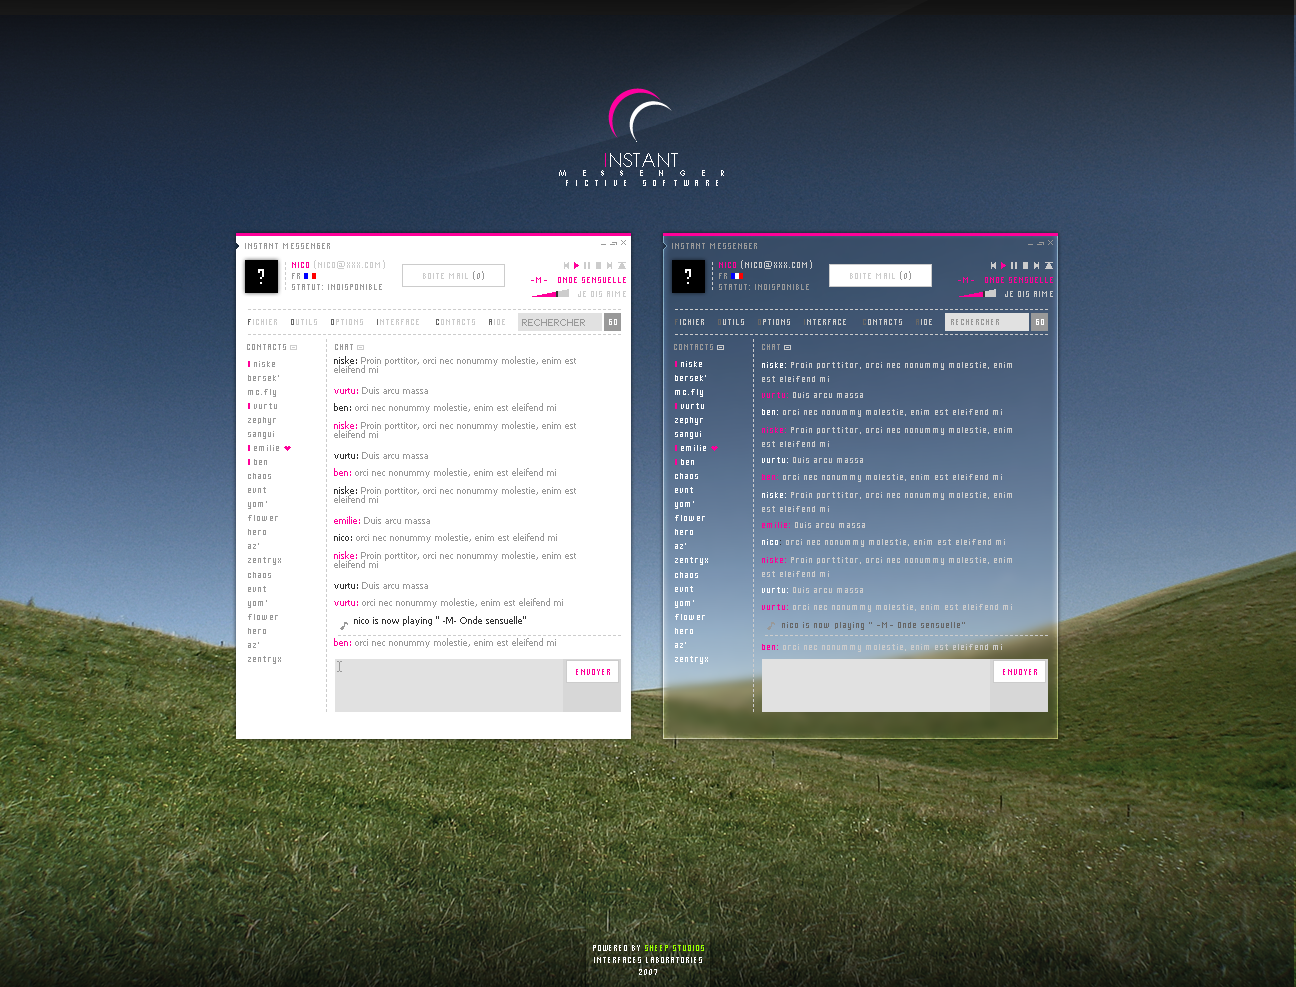Skip to previous track in dark window
The height and width of the screenshot is (987, 1296).
pos(993,265)
